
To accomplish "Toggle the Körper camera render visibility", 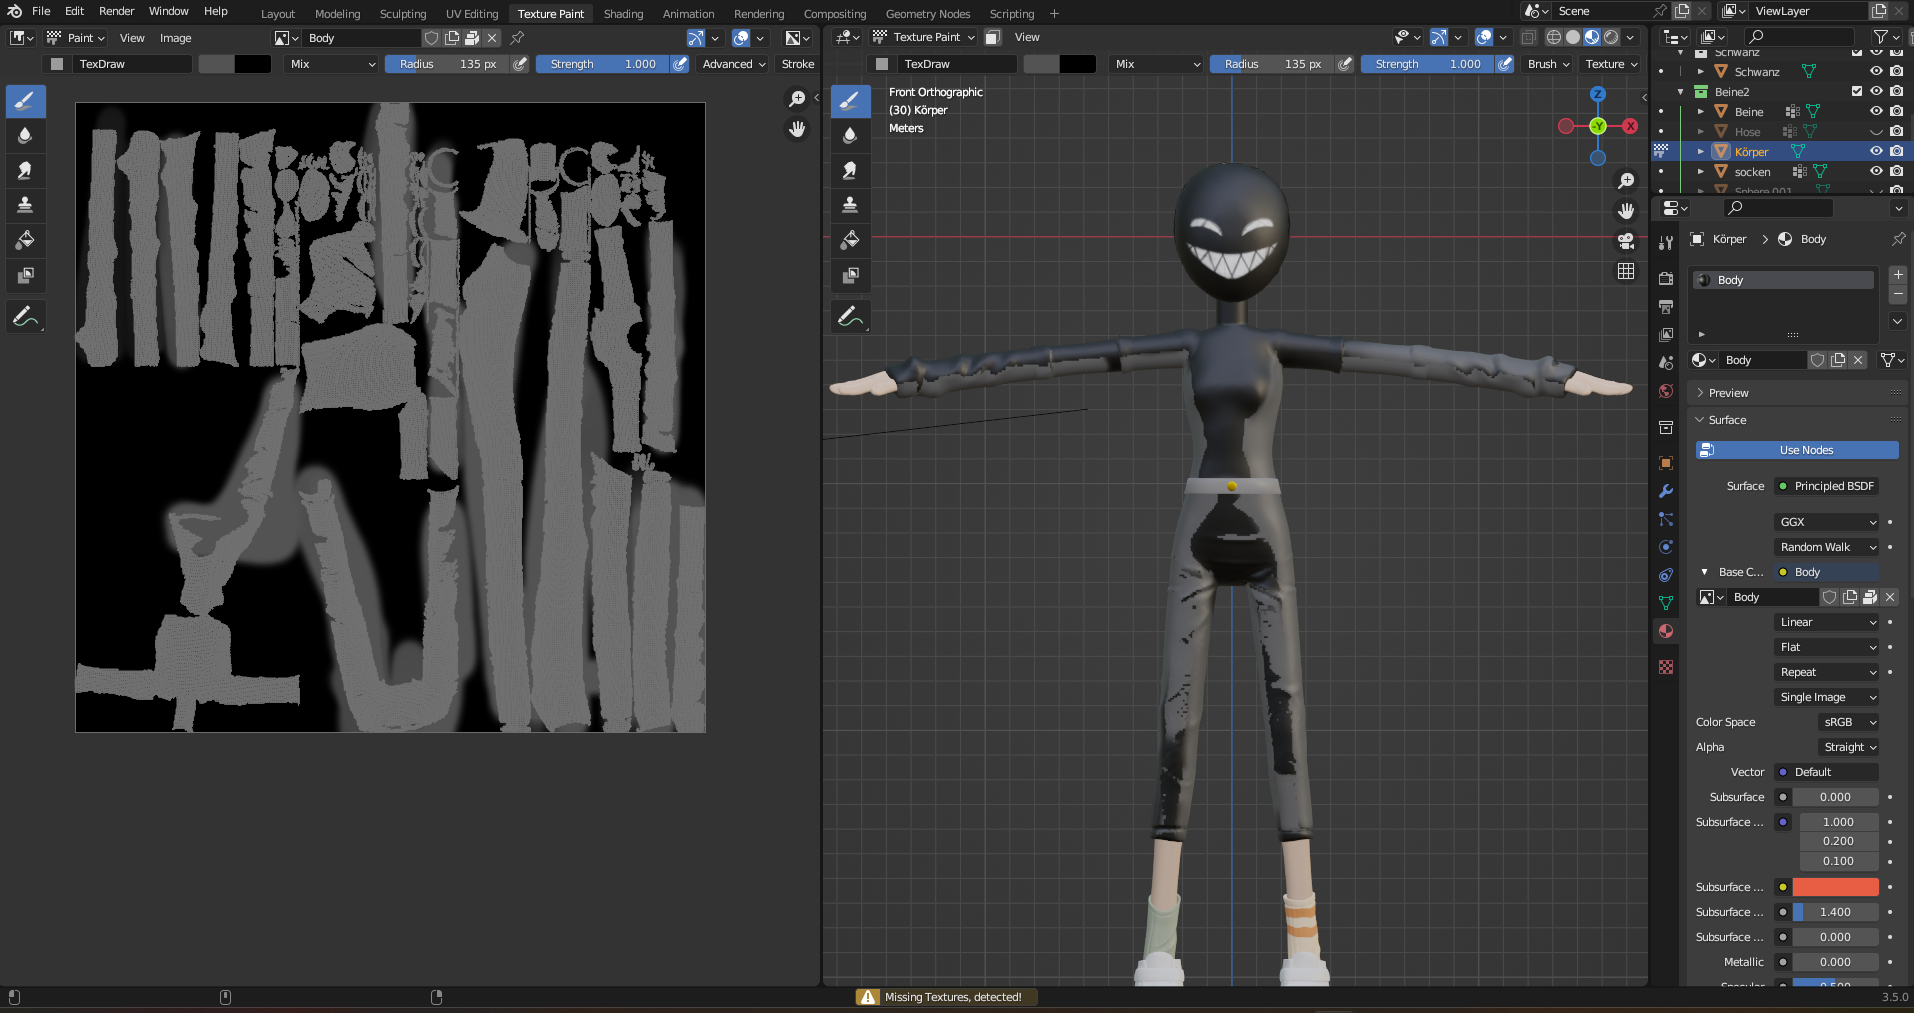I will tap(1897, 151).
